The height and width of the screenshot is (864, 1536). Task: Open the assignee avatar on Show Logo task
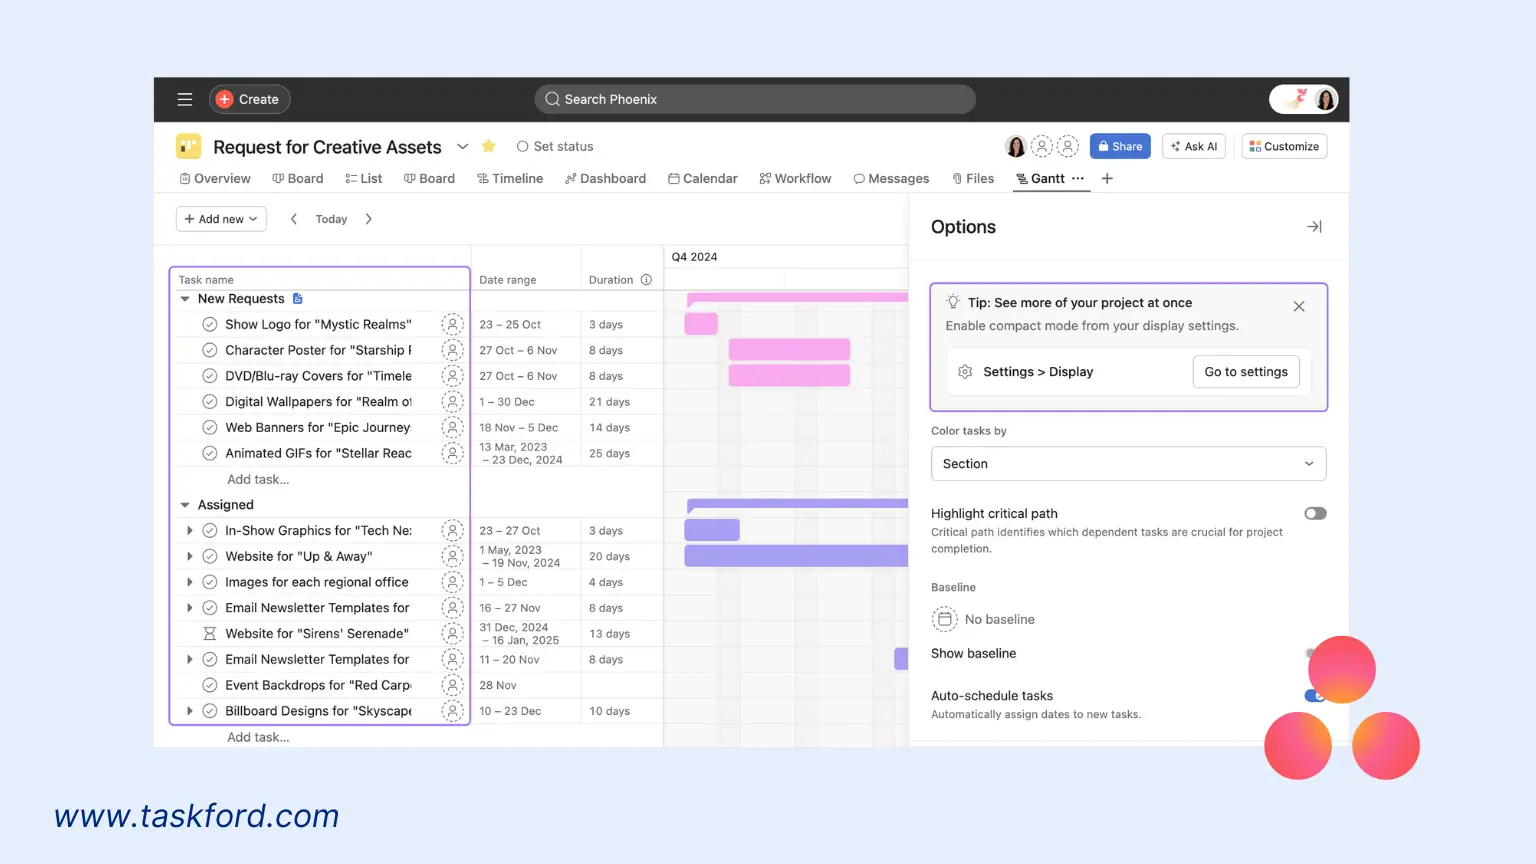[x=452, y=324]
